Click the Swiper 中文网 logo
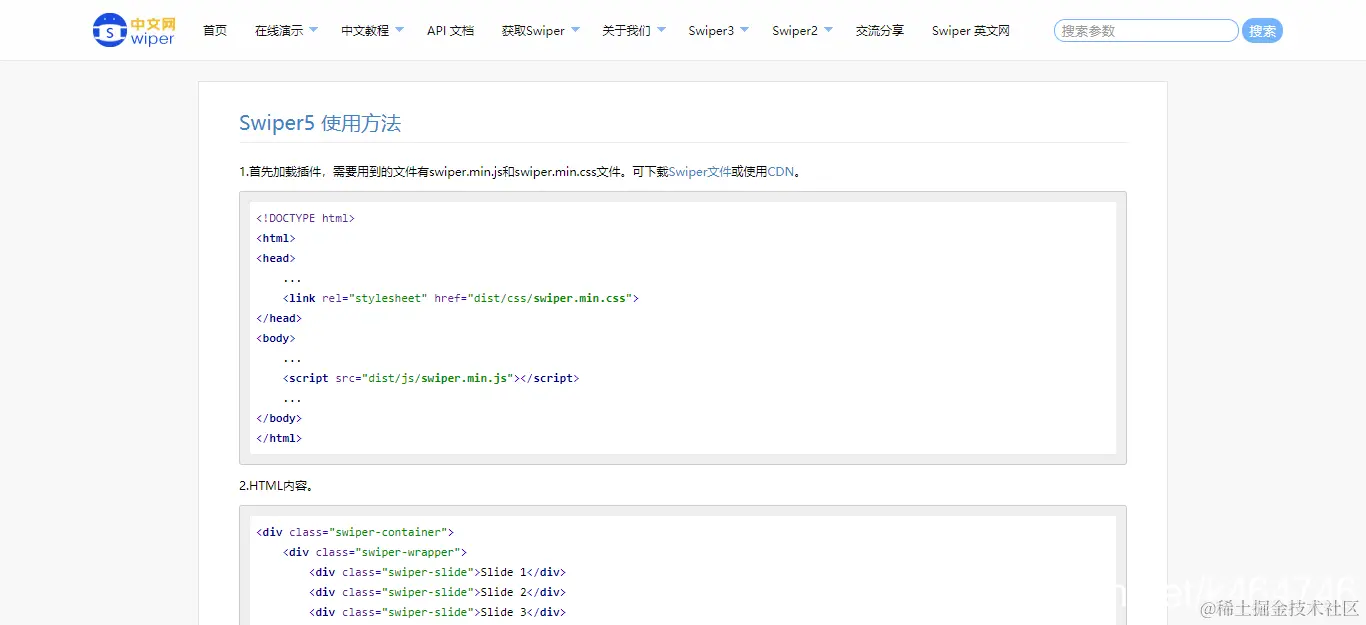 point(134,30)
